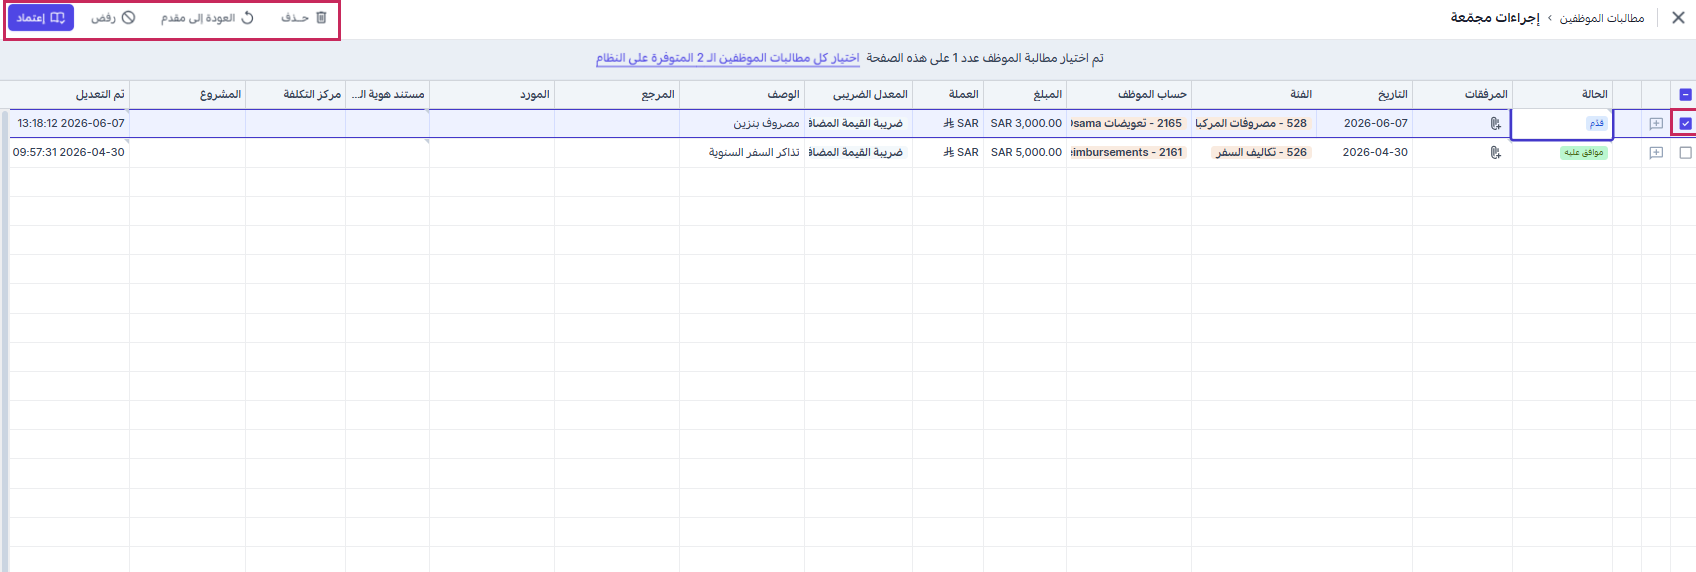Select the date cell 2026-04-30
Viewport: 1696px width, 572px height.
click(x=1364, y=153)
